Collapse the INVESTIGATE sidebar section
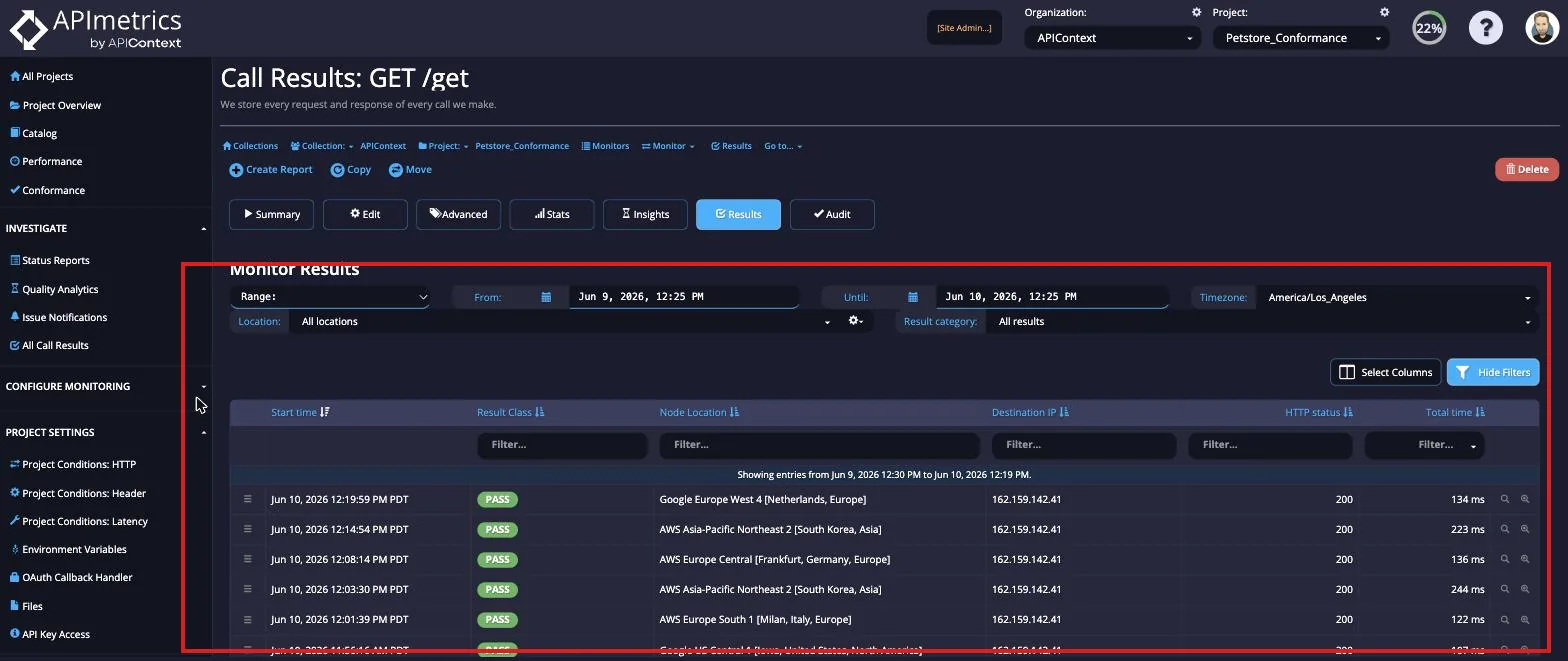 pyautogui.click(x=203, y=228)
